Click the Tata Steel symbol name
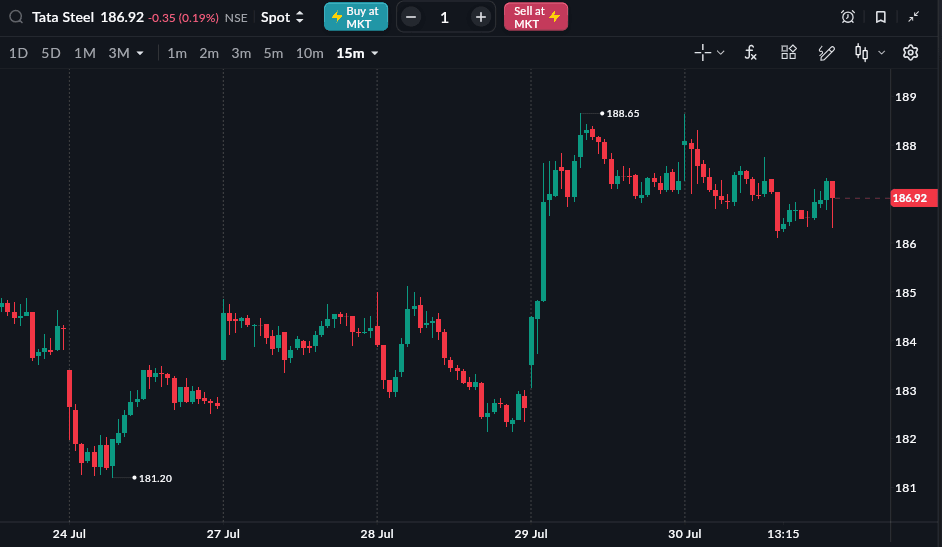This screenshot has width=942, height=547. (x=63, y=17)
